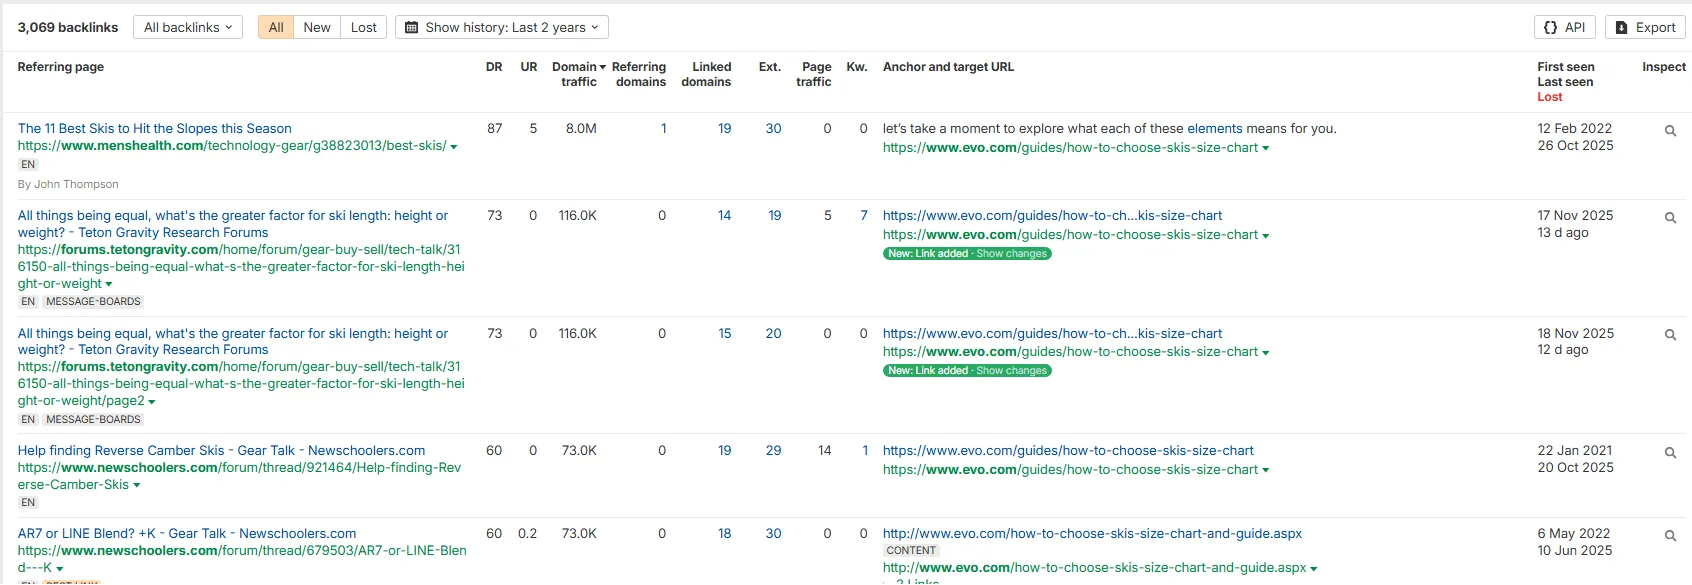Export the backlinks list
The width and height of the screenshot is (1692, 585).
(1645, 27)
